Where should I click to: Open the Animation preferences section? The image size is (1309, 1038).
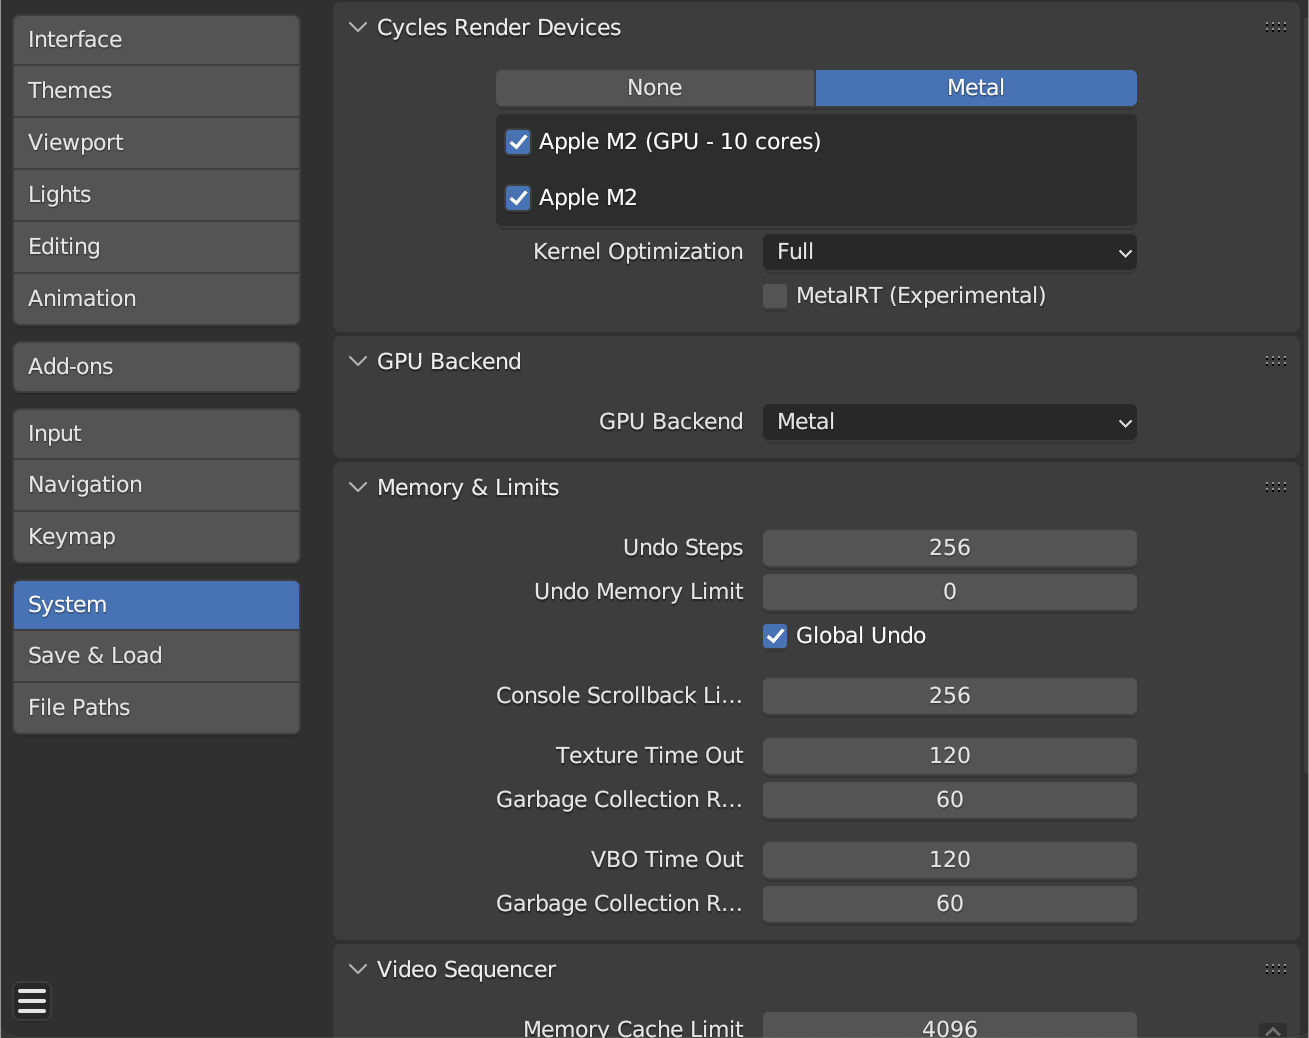click(157, 299)
